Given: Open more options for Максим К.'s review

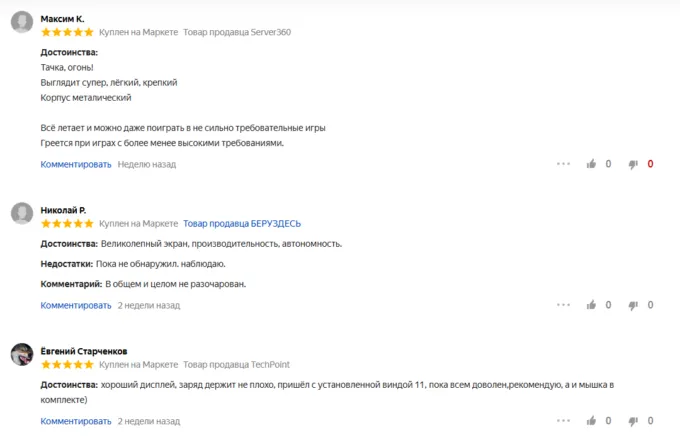Looking at the screenshot, I should tap(563, 164).
